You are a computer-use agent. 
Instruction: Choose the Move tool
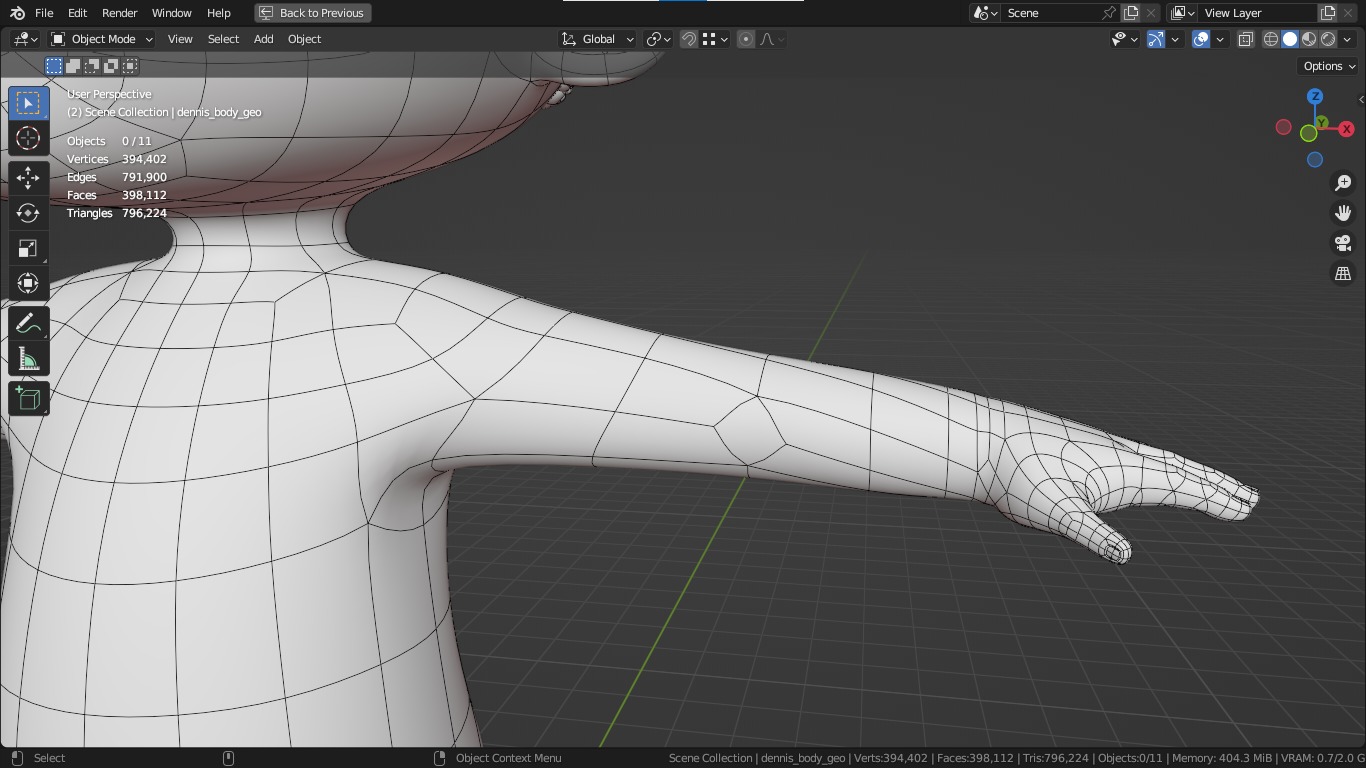[28, 178]
